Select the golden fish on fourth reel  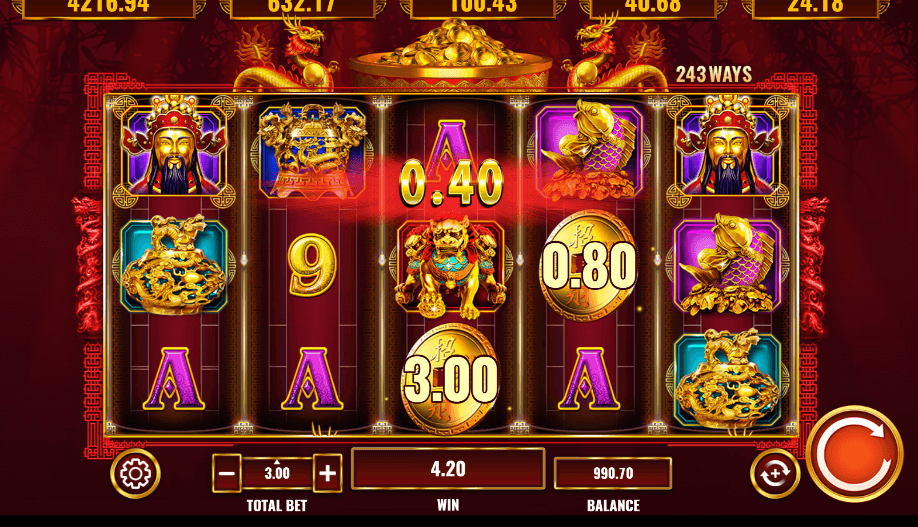coord(588,149)
